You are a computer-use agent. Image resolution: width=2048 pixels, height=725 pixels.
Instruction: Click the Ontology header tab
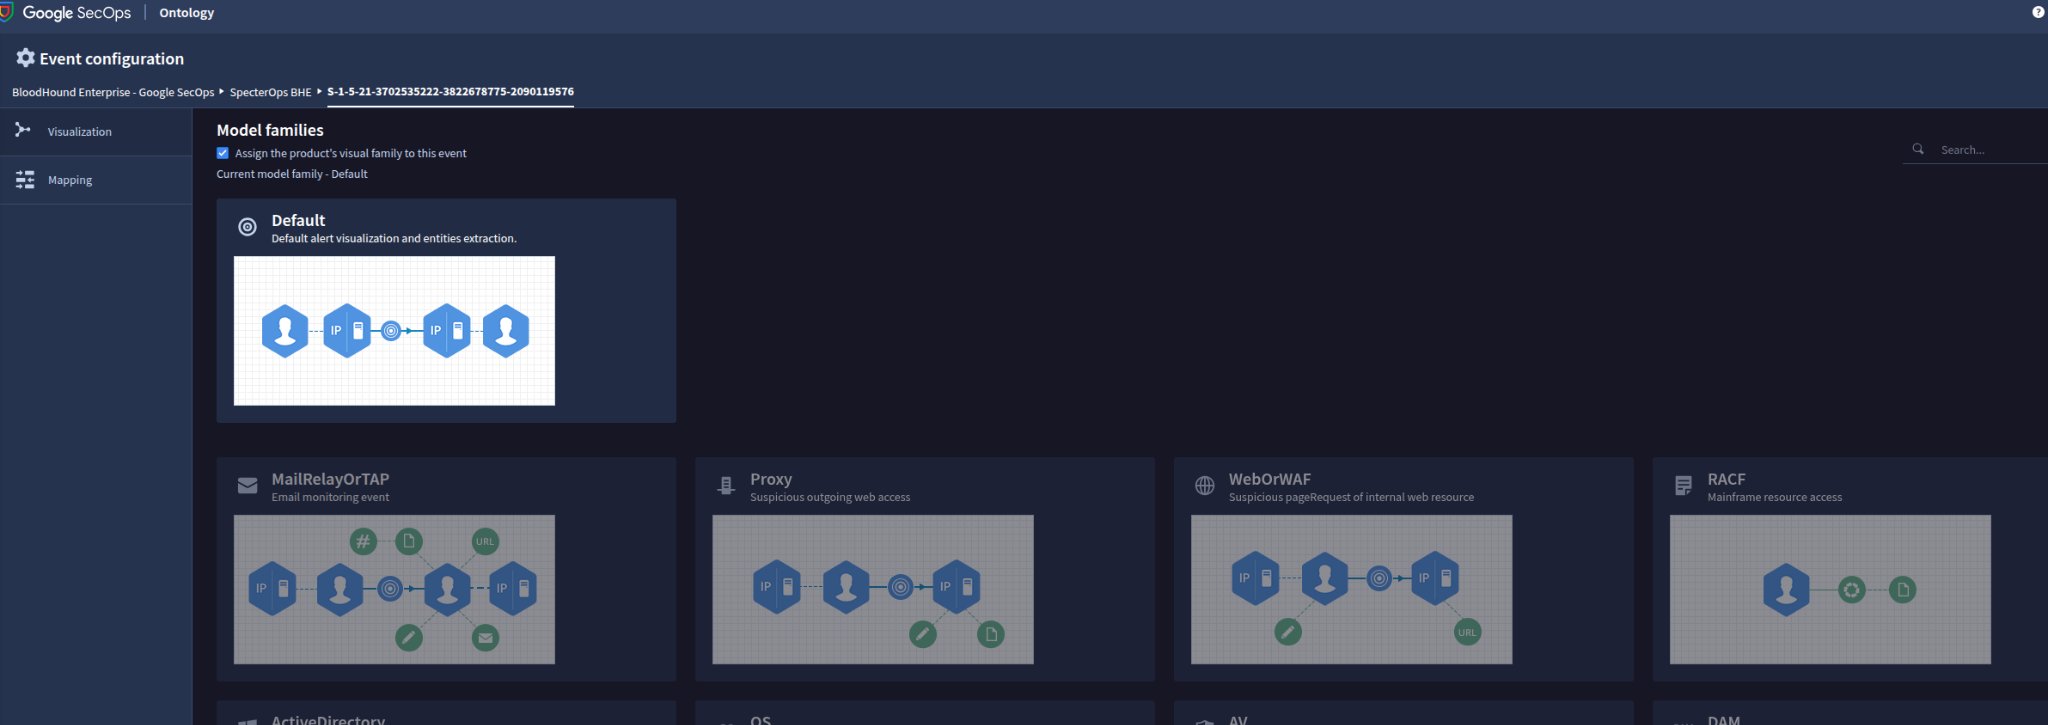coord(187,13)
